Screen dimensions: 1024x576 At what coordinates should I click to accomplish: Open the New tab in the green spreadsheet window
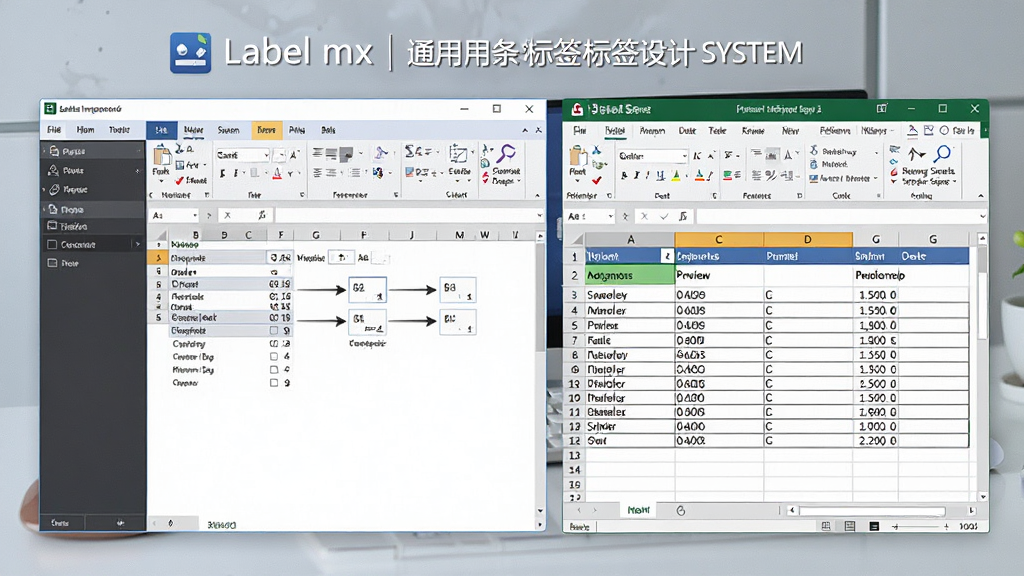tap(790, 131)
